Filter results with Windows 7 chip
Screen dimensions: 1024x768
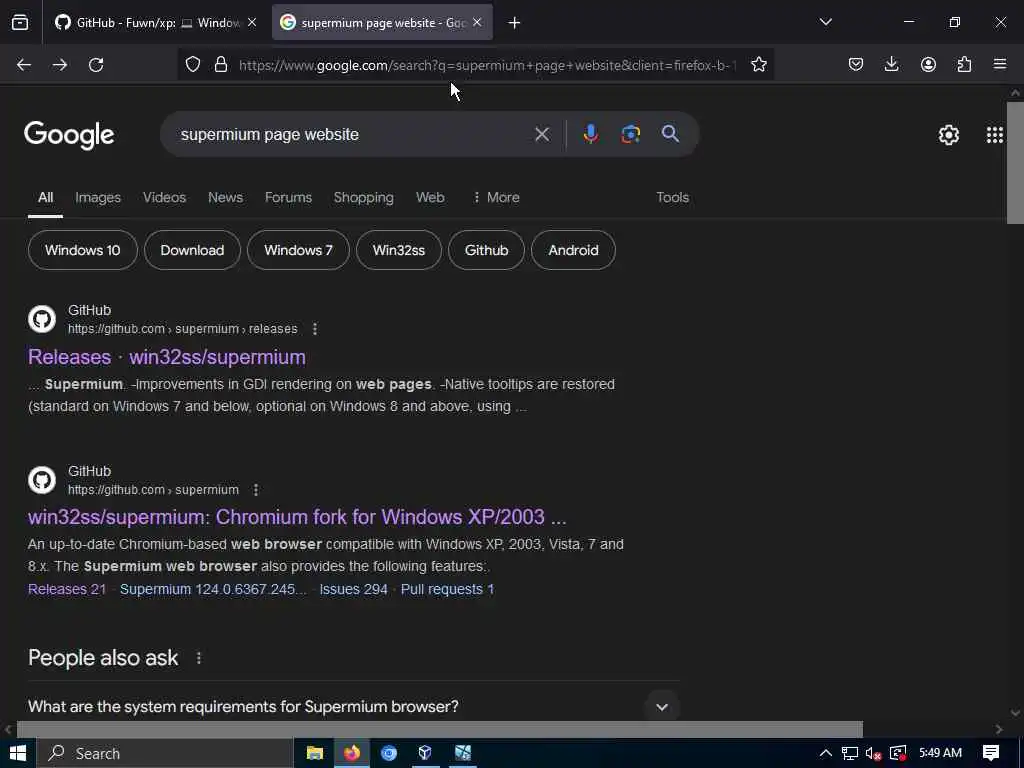(x=298, y=250)
